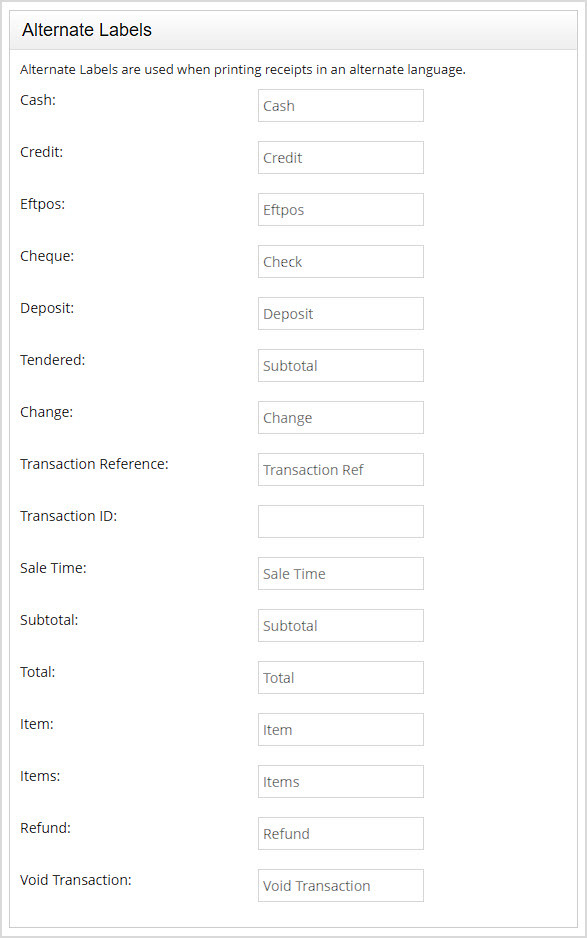Select the Tendered field showing 'Subtotal'
The width and height of the screenshot is (587, 938).
pyautogui.click(x=340, y=365)
